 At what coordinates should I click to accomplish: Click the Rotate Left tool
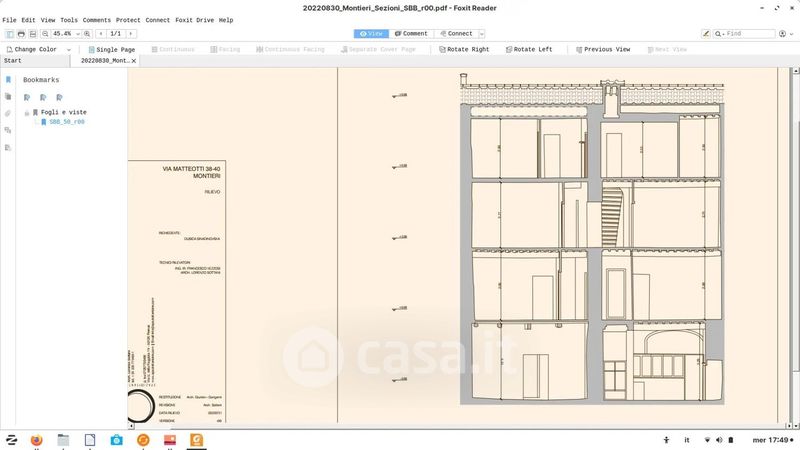click(x=529, y=49)
